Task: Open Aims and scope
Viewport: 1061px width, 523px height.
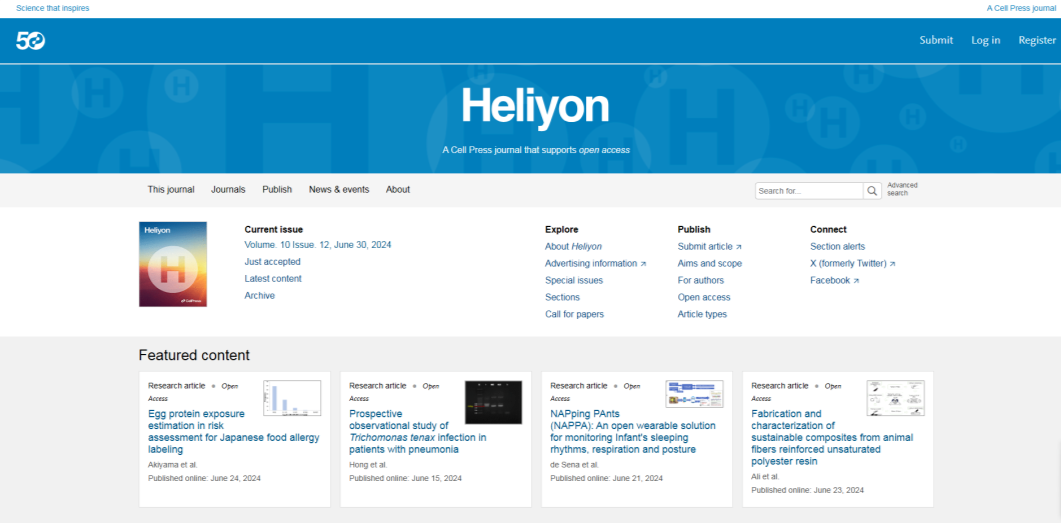Action: coord(710,263)
